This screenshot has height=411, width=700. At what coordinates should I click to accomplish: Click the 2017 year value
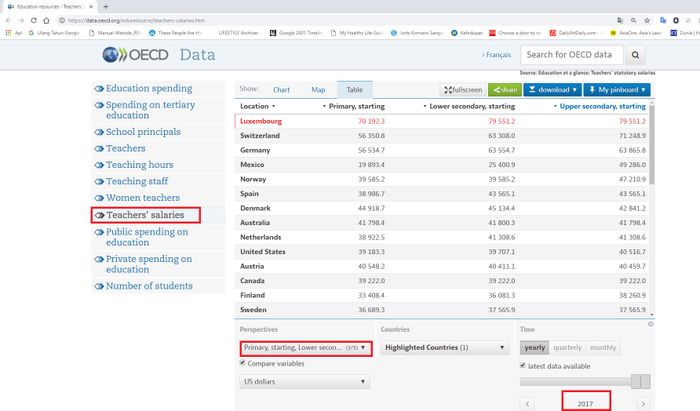tap(585, 403)
